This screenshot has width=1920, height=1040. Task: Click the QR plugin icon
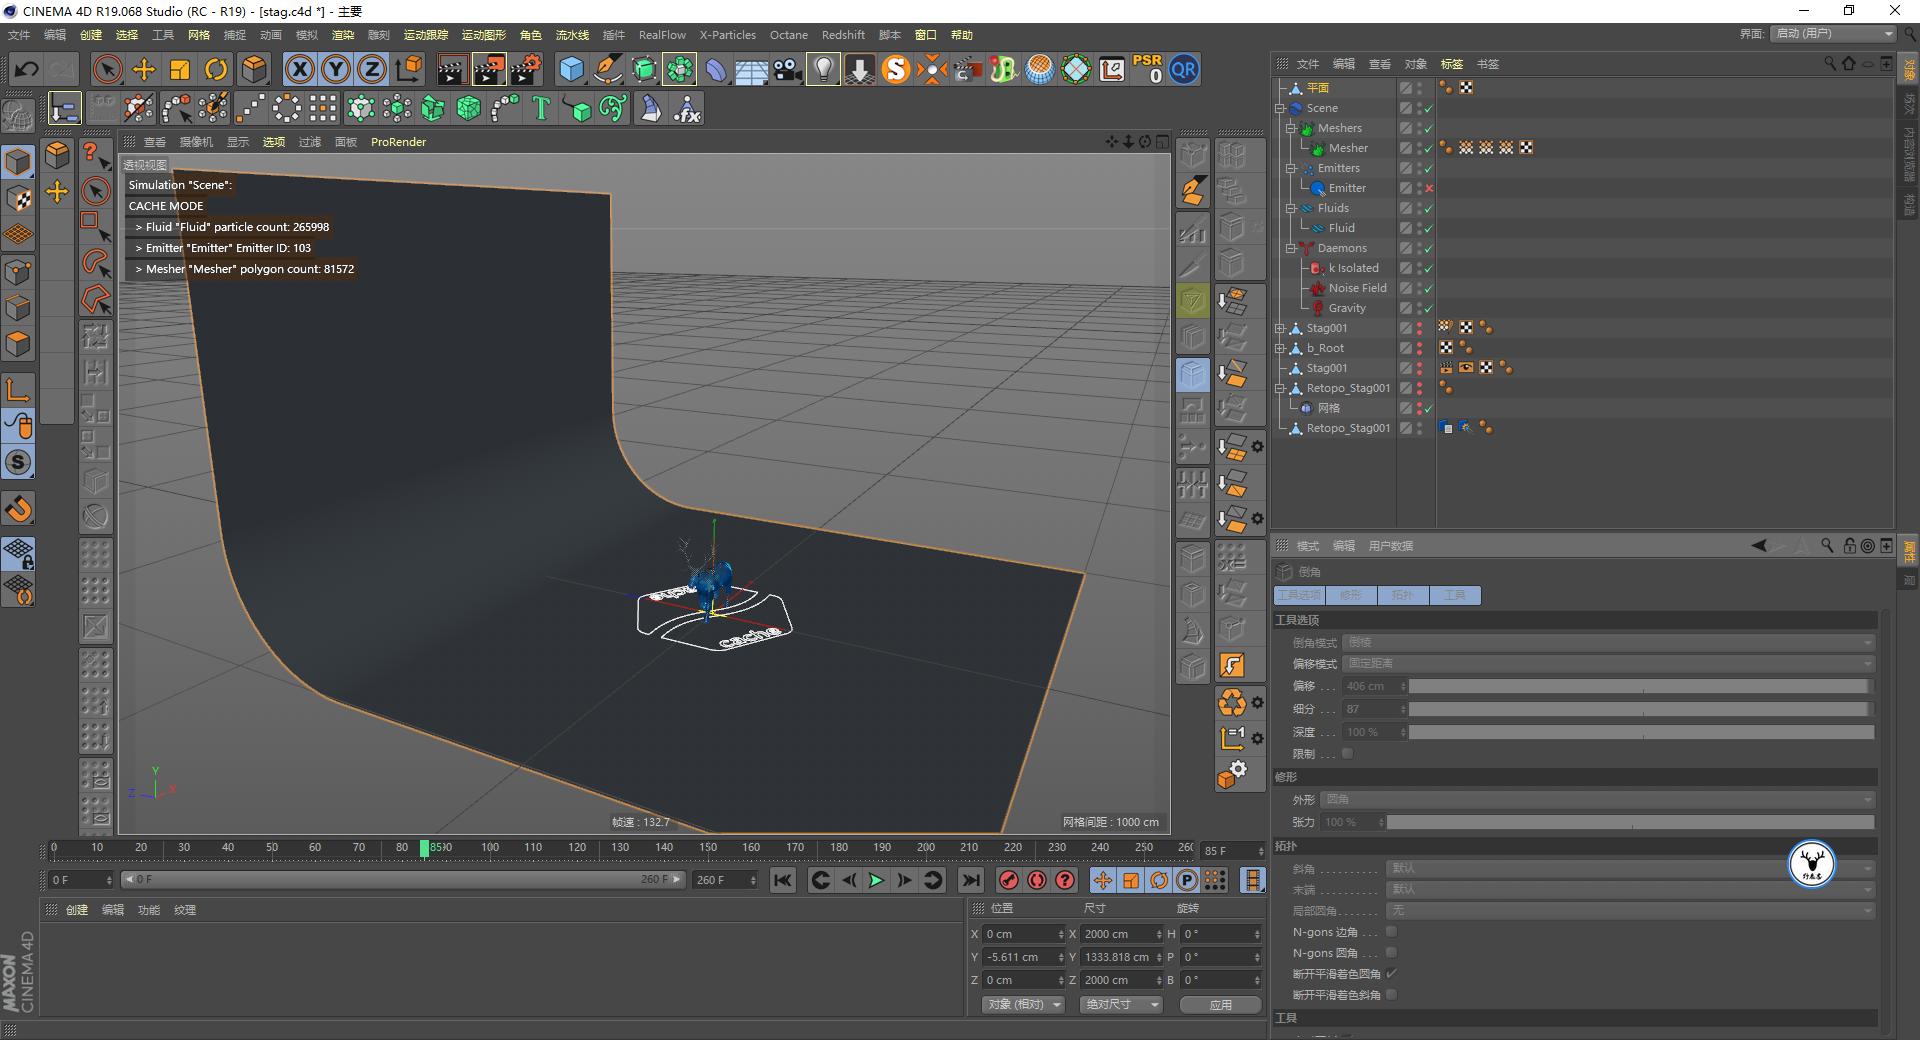pos(1184,69)
